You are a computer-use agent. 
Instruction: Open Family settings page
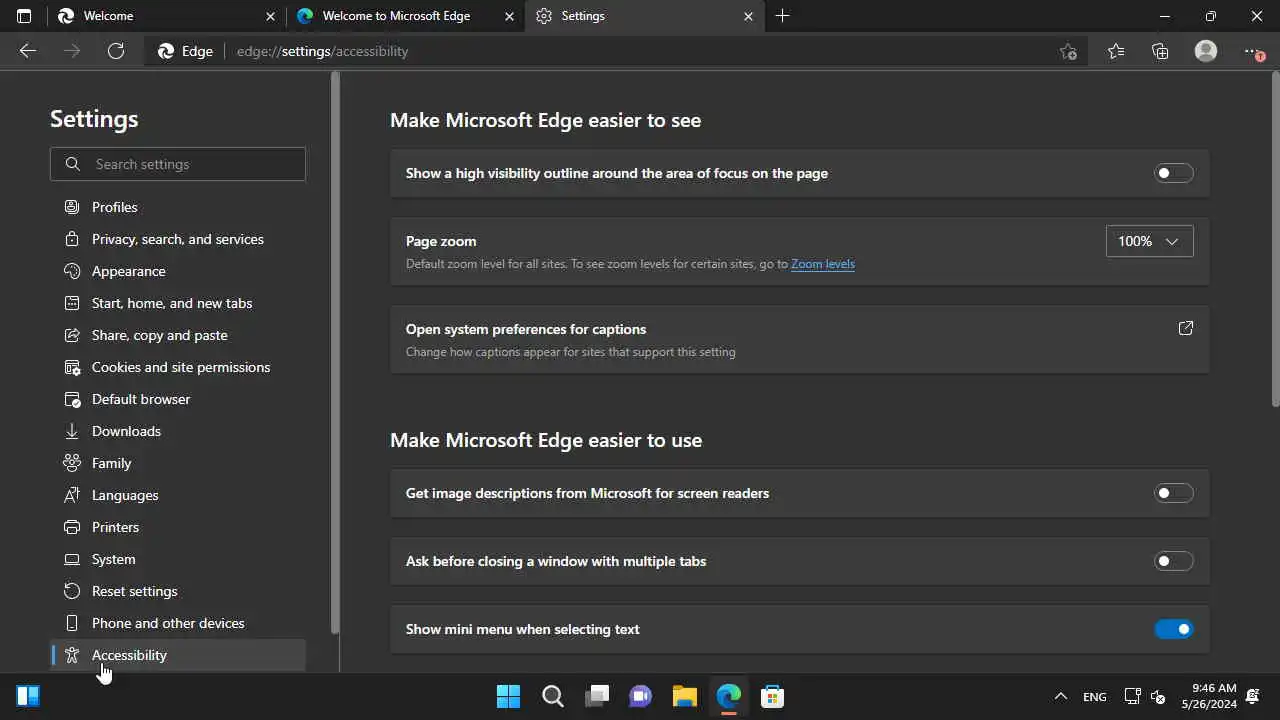[x=178, y=463]
